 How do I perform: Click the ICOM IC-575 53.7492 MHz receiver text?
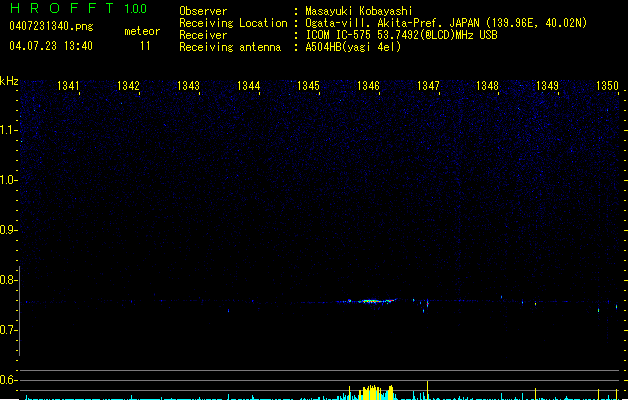click(401, 35)
